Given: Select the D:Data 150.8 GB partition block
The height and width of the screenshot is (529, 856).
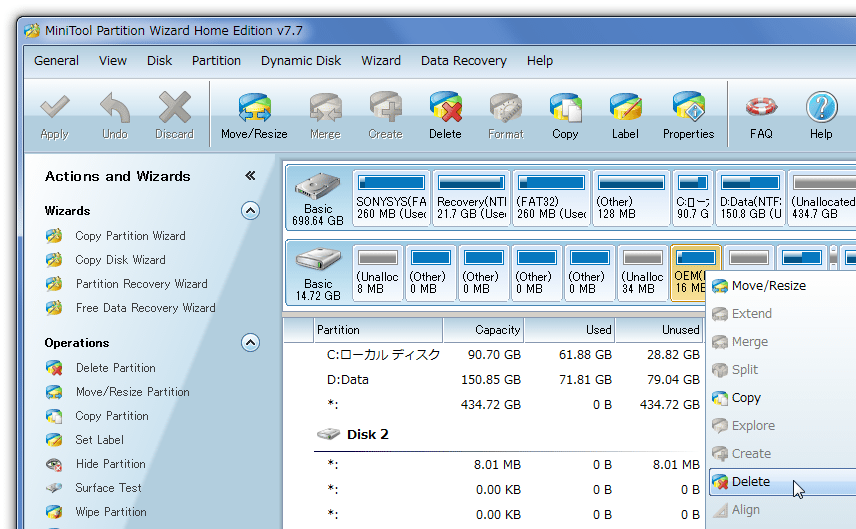Looking at the screenshot, I should [751, 198].
